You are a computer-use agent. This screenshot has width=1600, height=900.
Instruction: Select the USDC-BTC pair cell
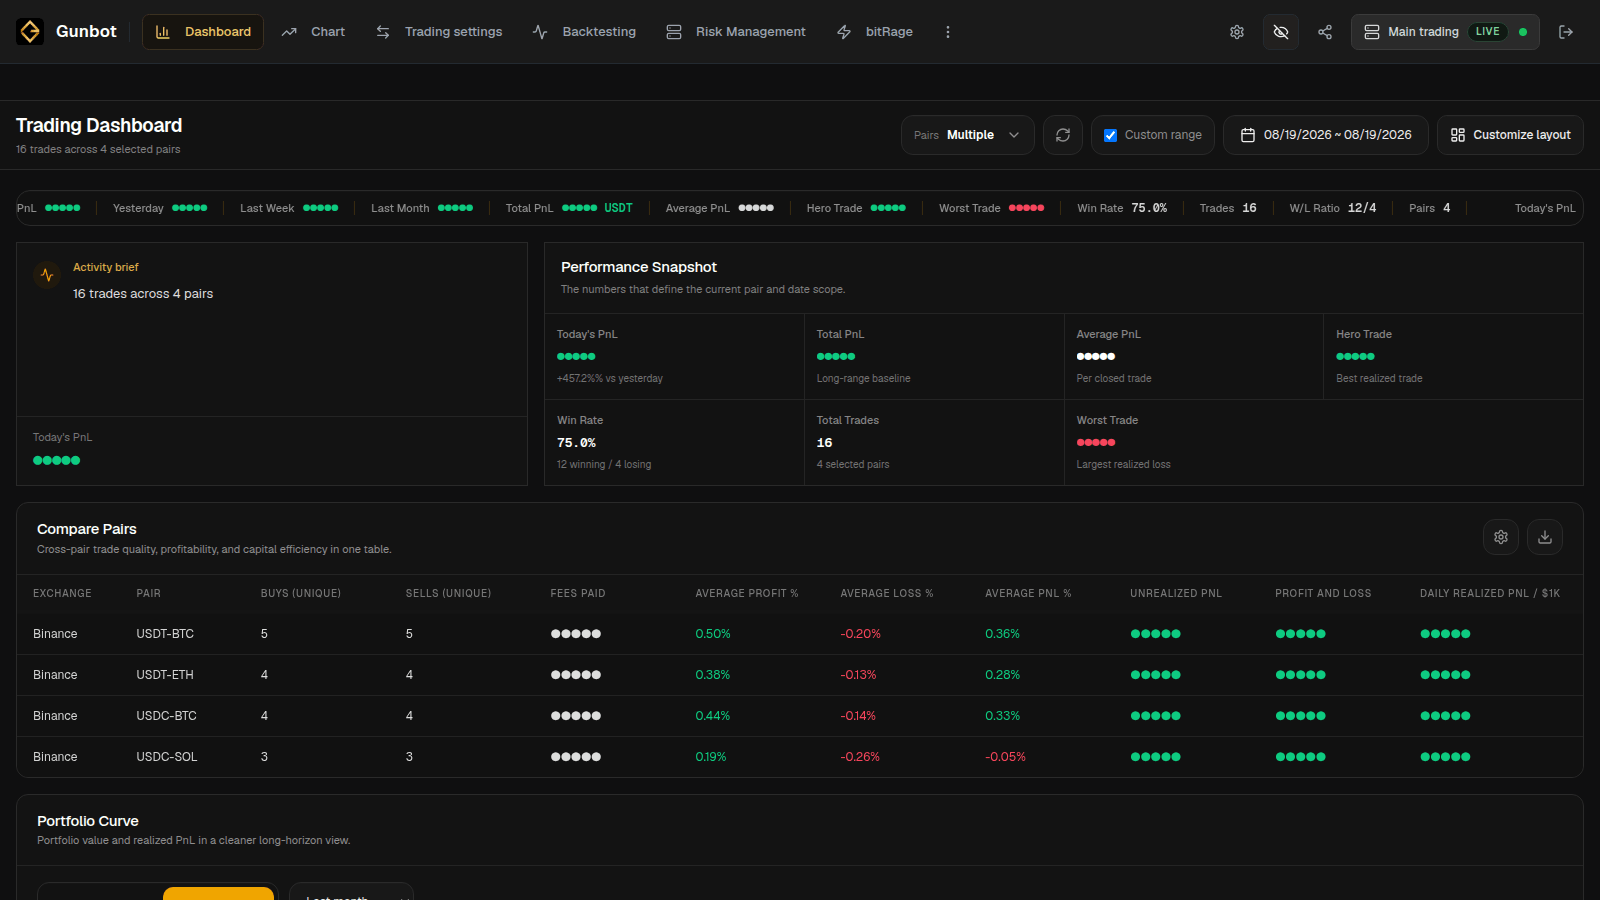tap(167, 716)
